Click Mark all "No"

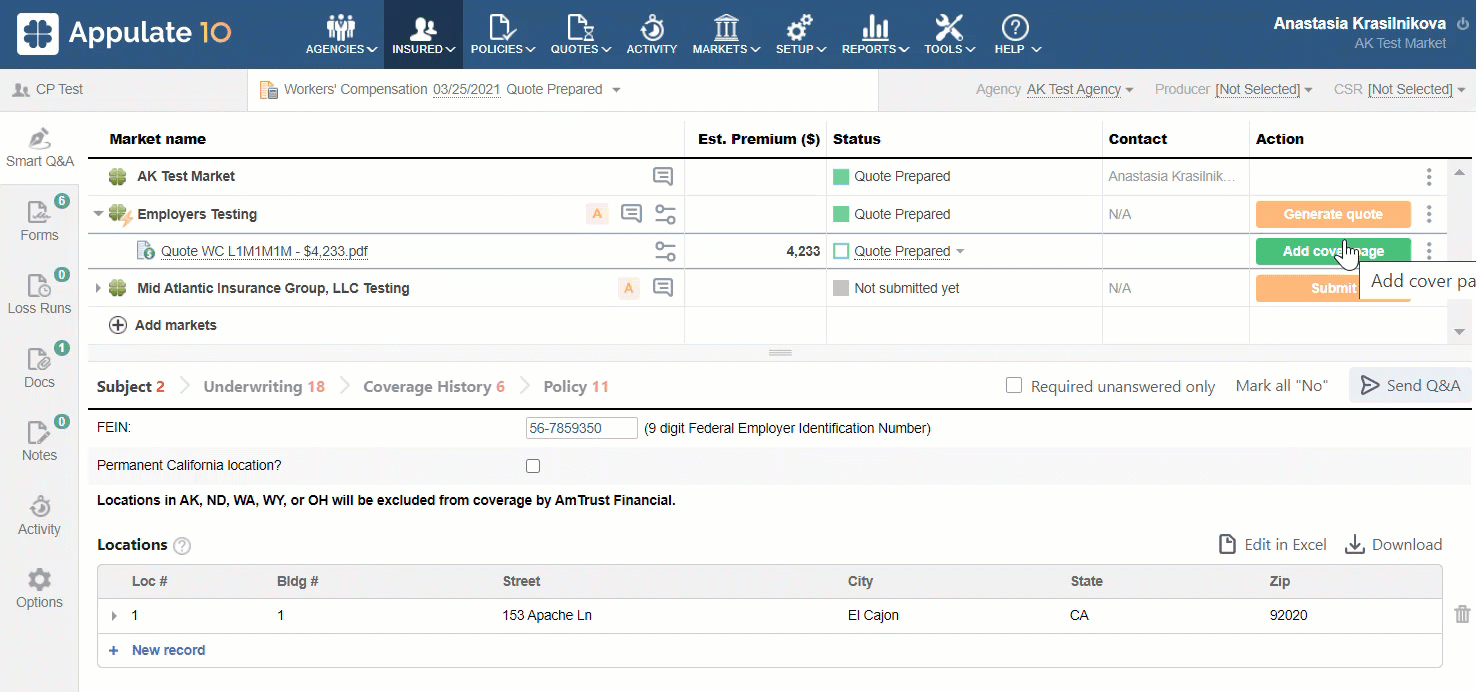pos(1282,386)
